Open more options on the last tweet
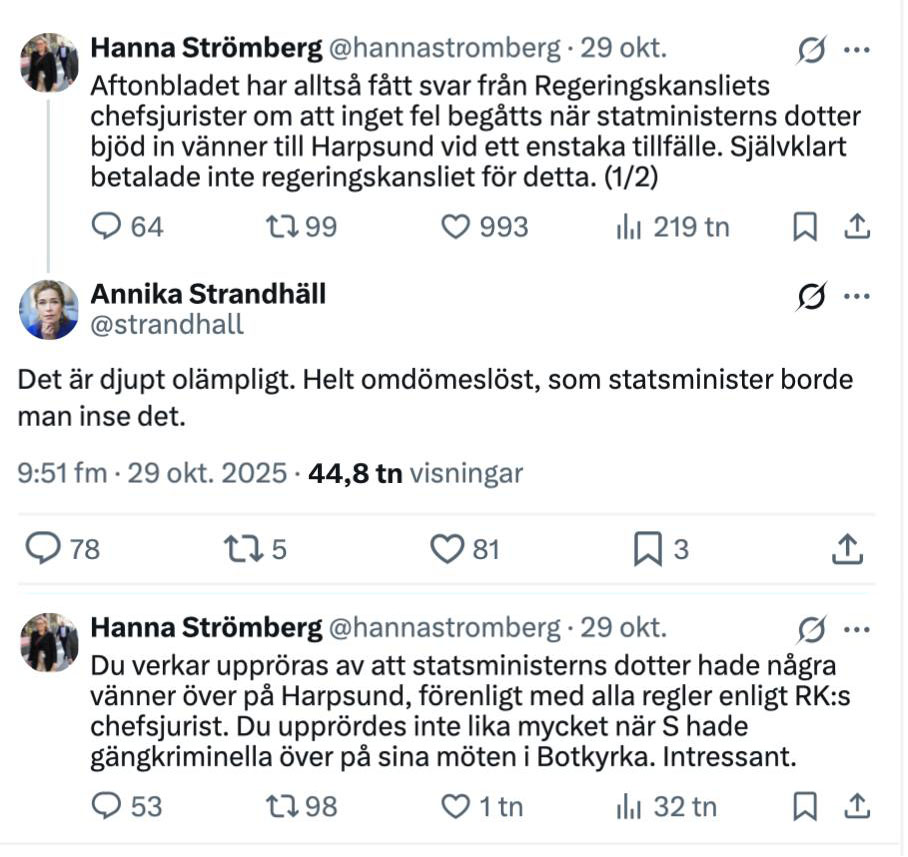Image resolution: width=908 pixels, height=857 pixels. pos(857,630)
